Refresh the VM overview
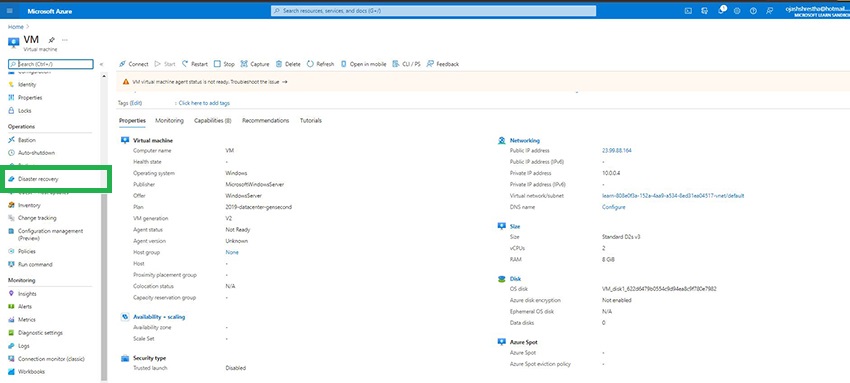Image resolution: width=850 pixels, height=383 pixels. point(320,64)
